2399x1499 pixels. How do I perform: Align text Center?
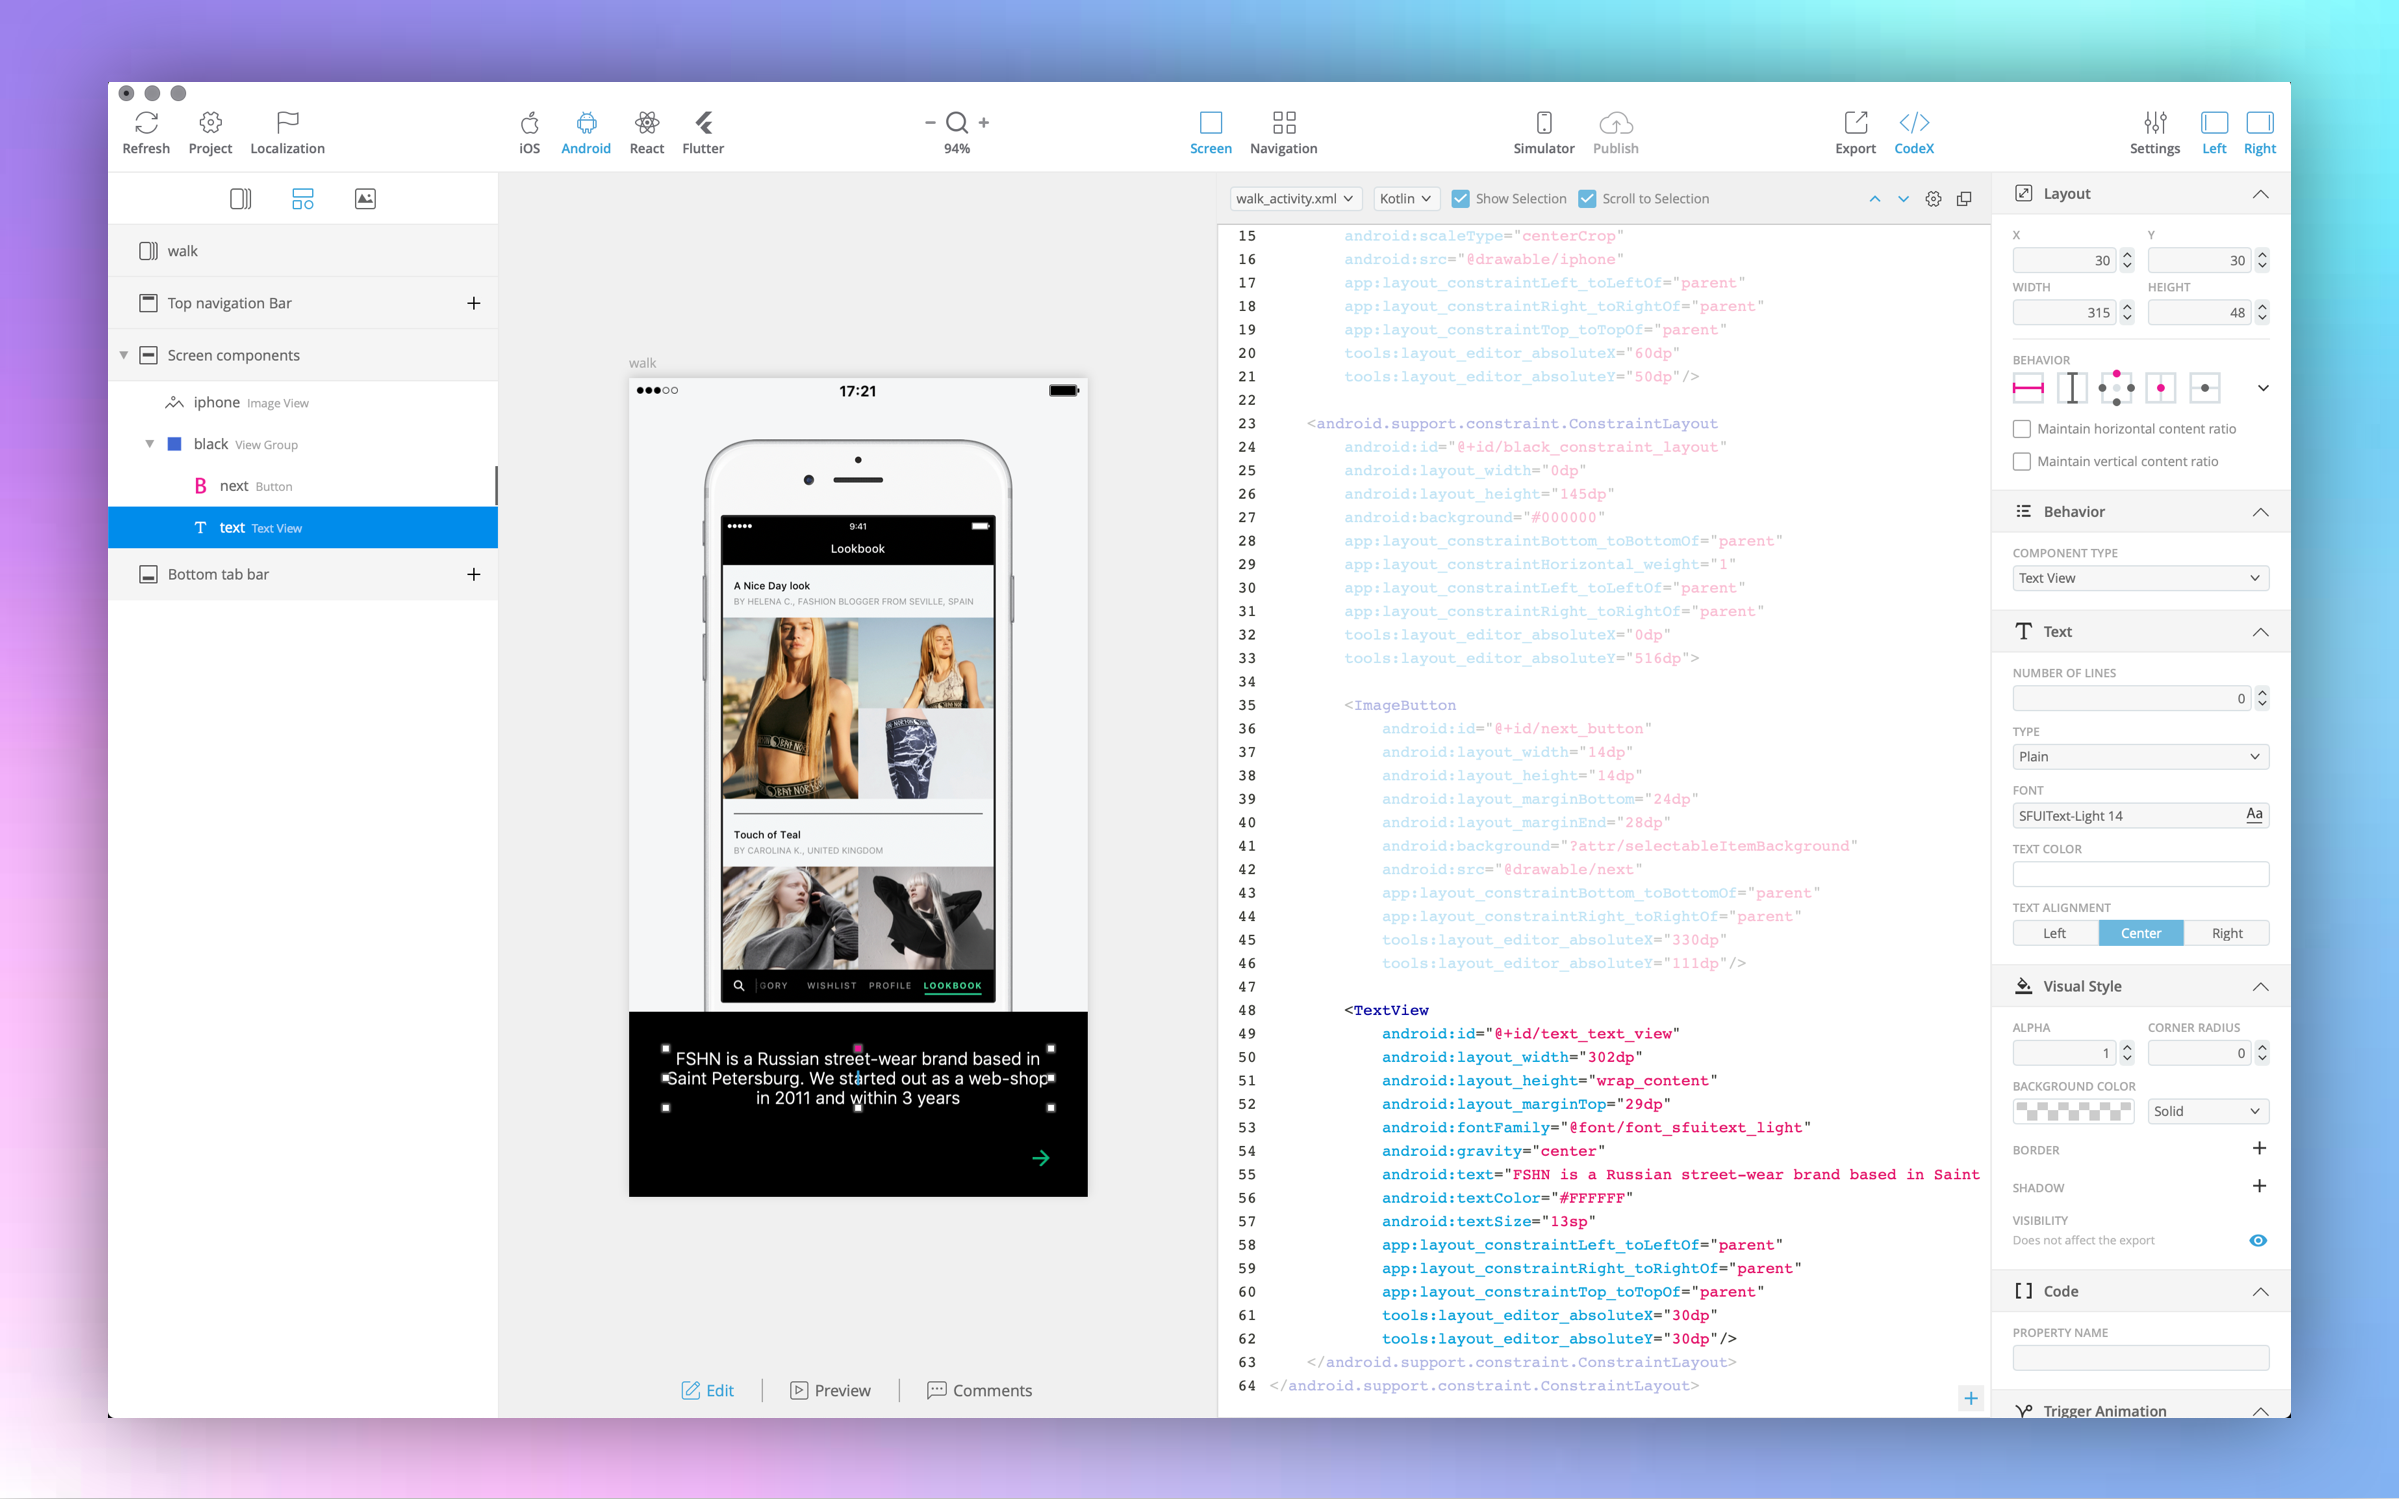2140,933
